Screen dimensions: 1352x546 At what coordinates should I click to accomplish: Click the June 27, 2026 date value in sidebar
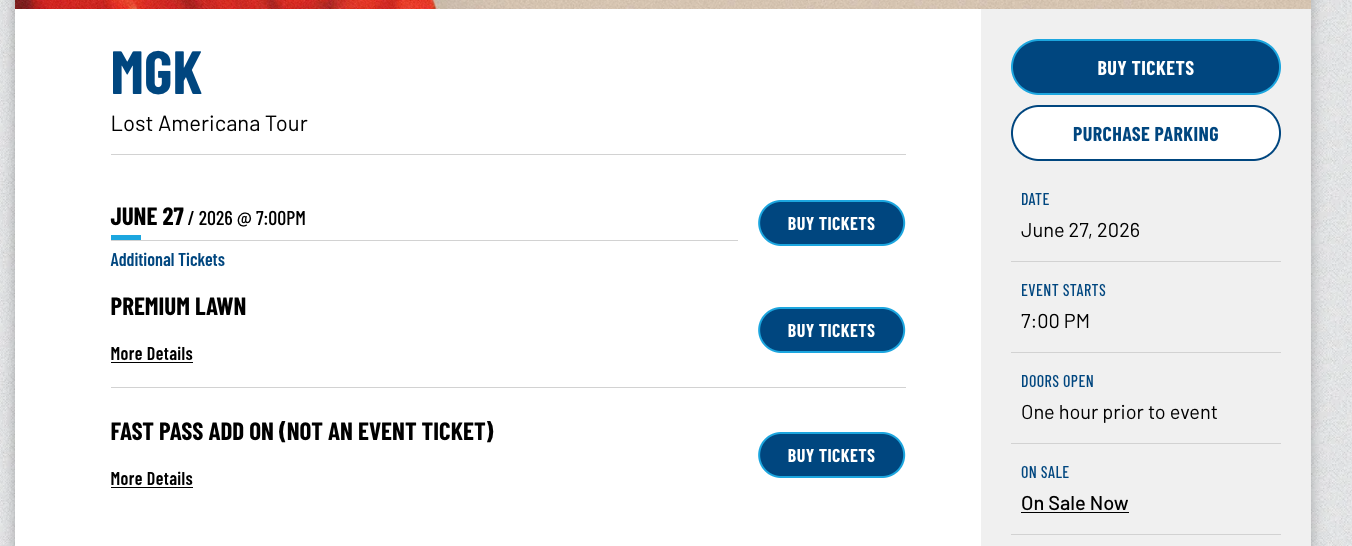1080,230
